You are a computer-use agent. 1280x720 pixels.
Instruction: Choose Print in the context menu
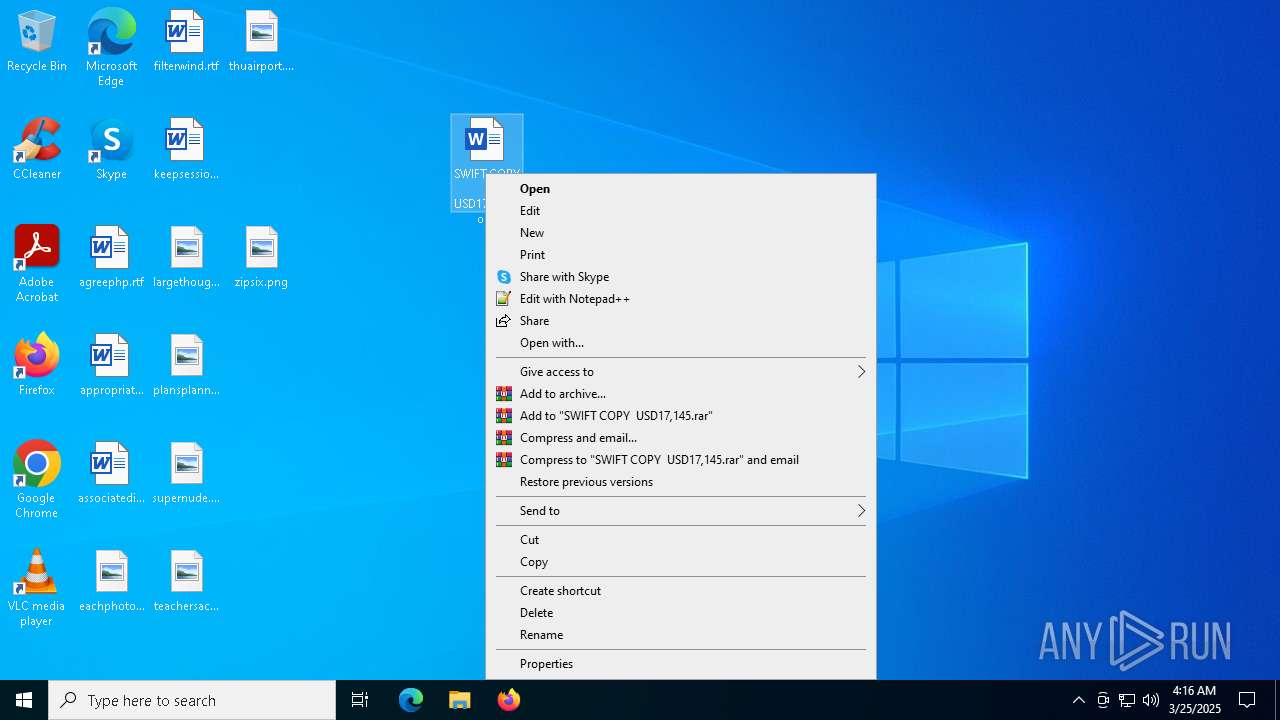[x=681, y=255]
